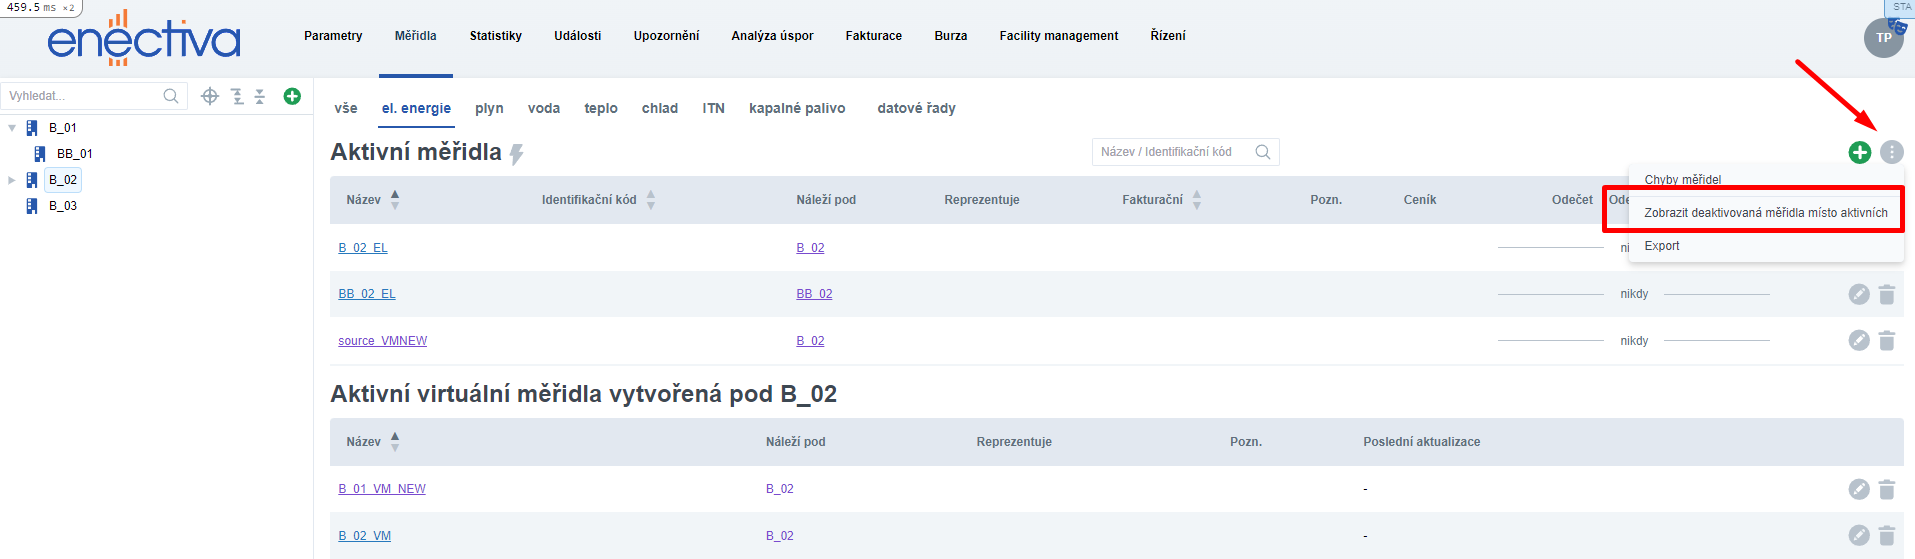Delete the source_VMNEW meter row
This screenshot has width=1915, height=559.
point(1887,341)
